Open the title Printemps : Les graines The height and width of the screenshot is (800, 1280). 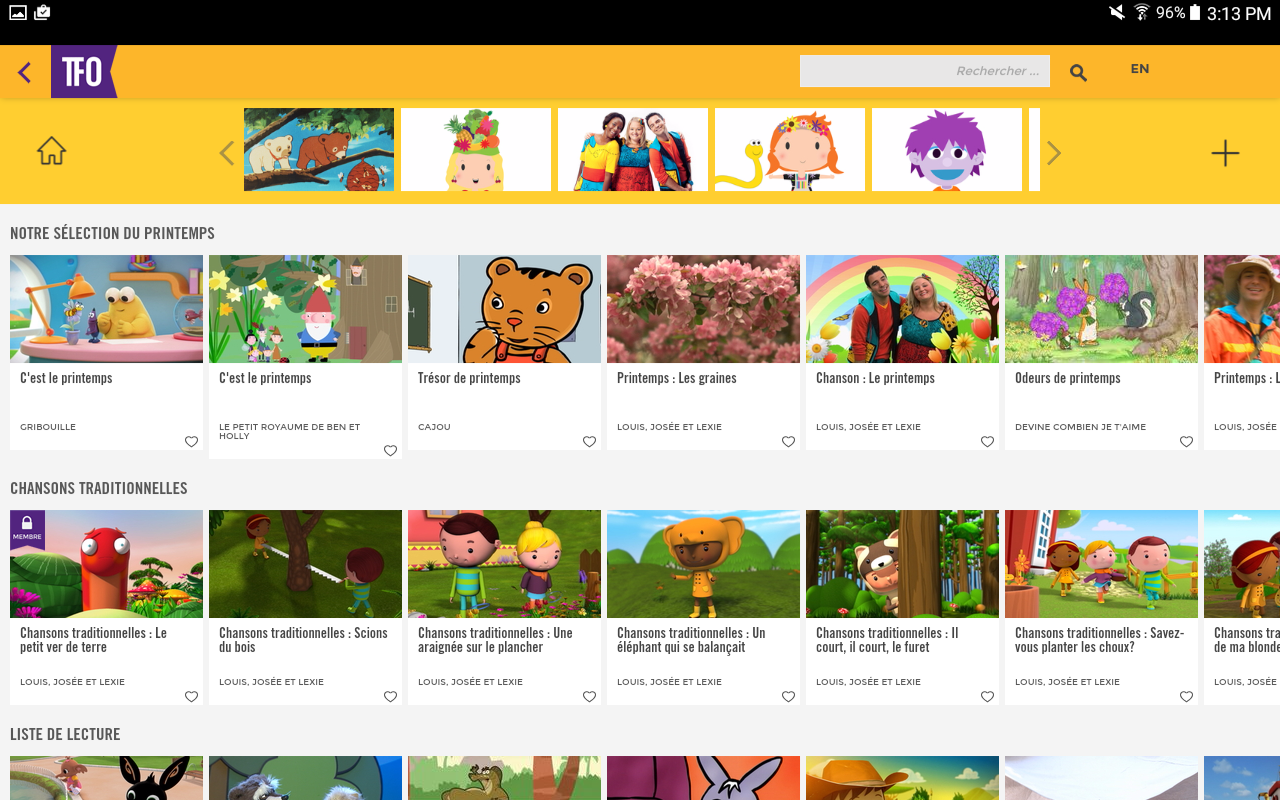point(677,378)
